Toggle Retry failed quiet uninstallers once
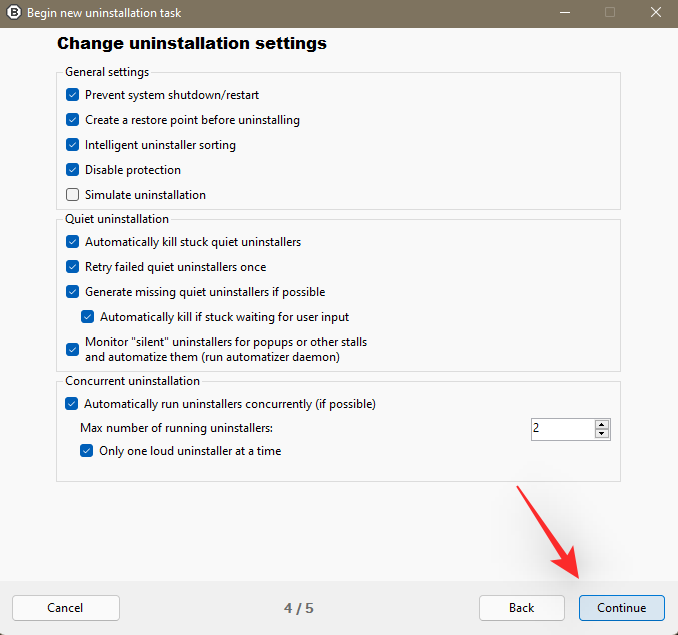 click(x=72, y=267)
